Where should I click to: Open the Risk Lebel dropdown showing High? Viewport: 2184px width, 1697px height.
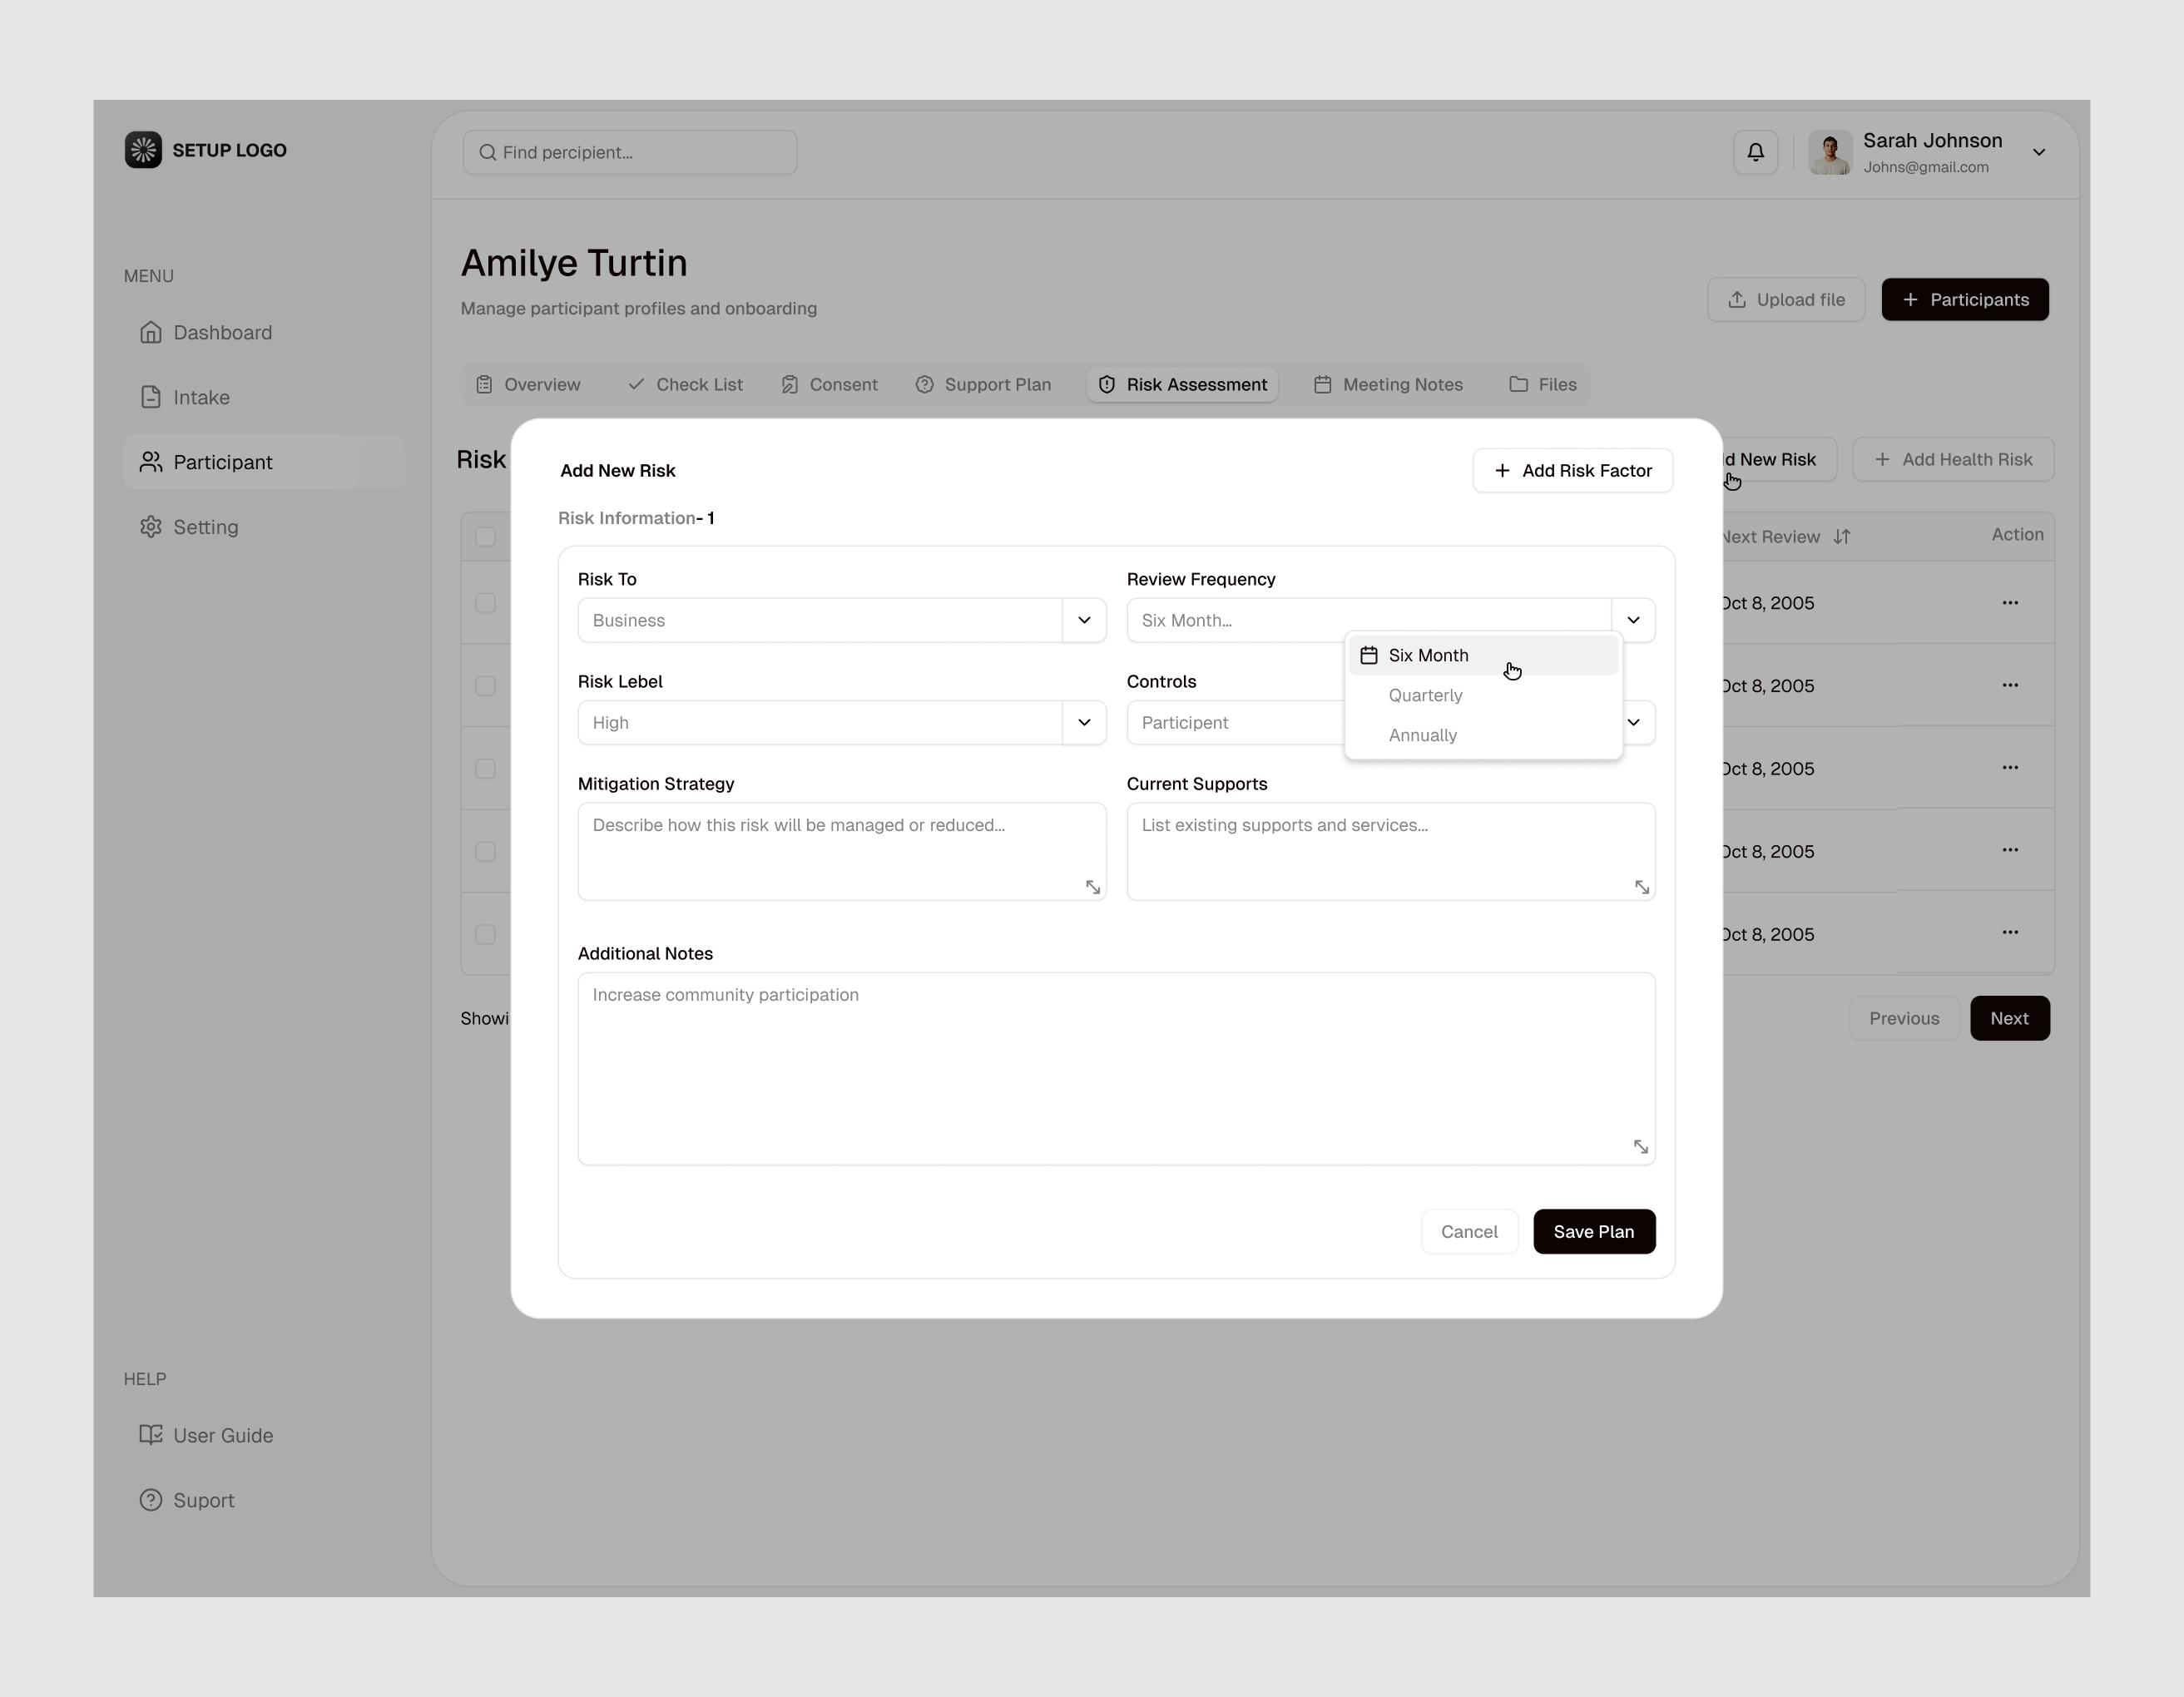1083,722
